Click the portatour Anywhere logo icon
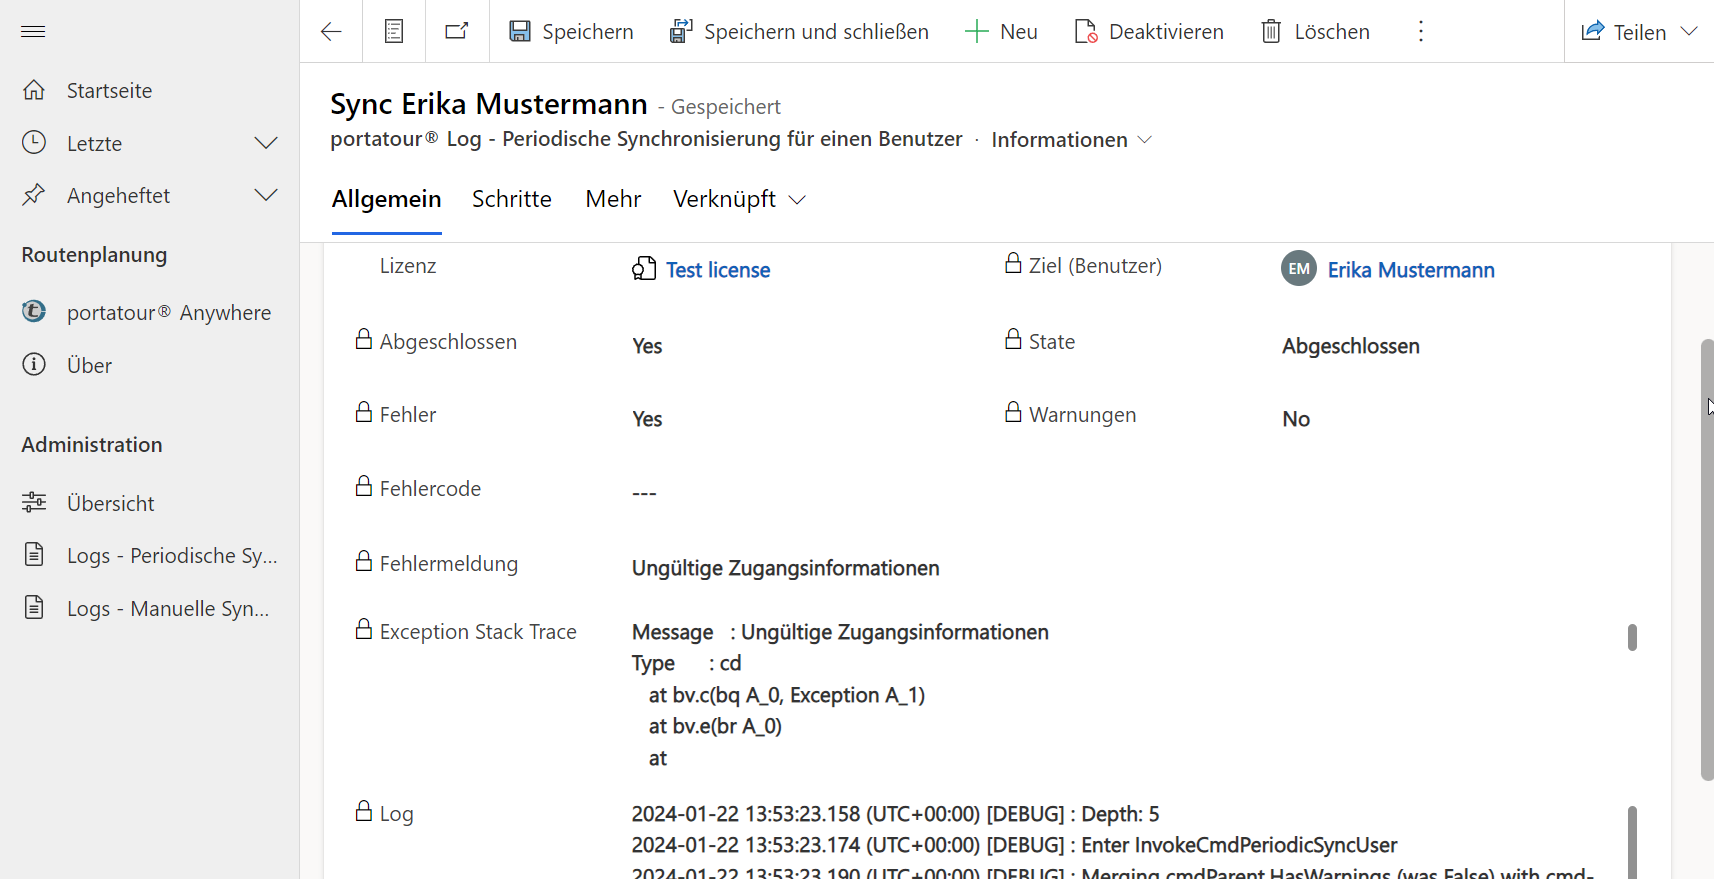The width and height of the screenshot is (1714, 879). [x=34, y=312]
